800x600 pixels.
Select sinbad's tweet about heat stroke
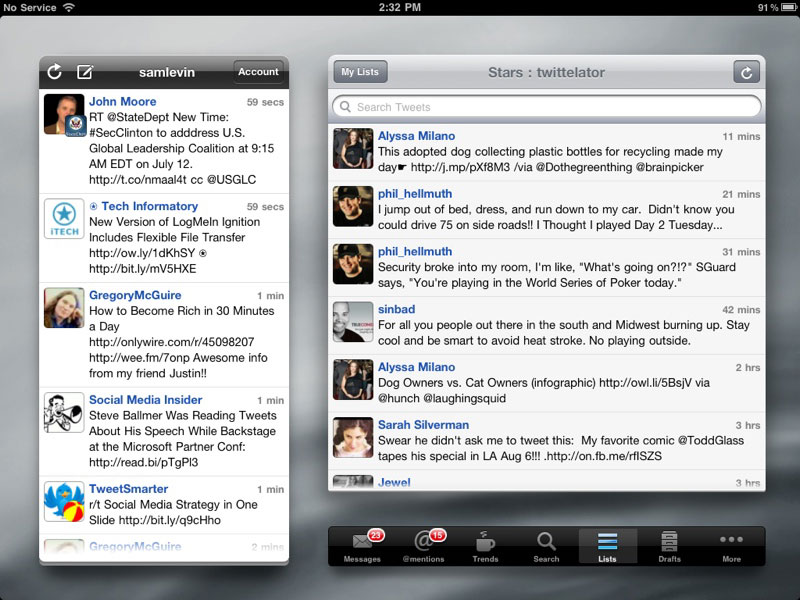(546, 326)
